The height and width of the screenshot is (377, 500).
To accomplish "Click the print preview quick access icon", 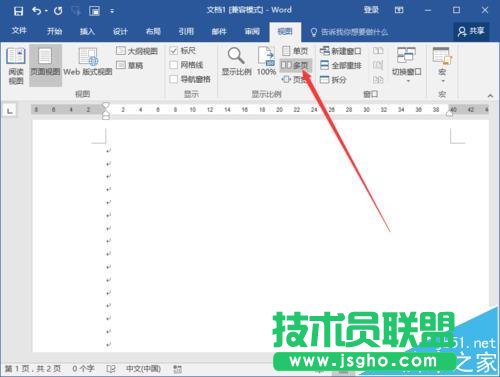I will (94, 11).
